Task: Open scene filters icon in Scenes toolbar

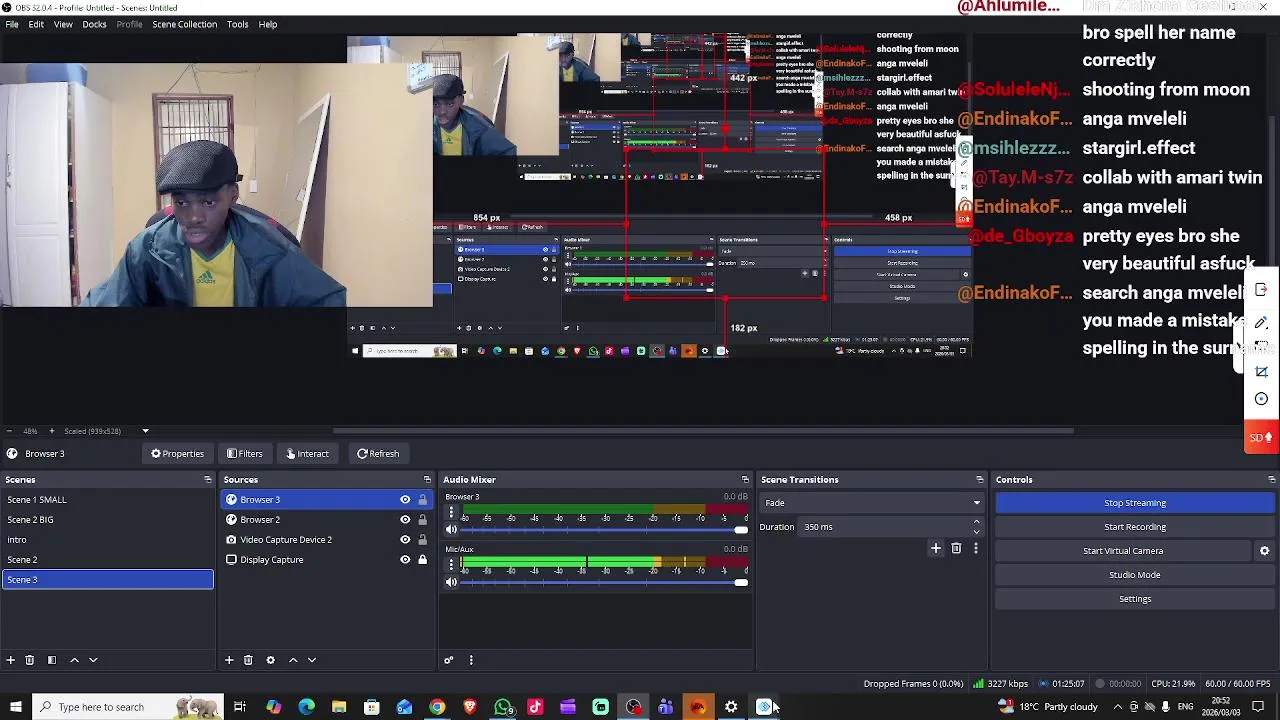Action: pos(52,660)
